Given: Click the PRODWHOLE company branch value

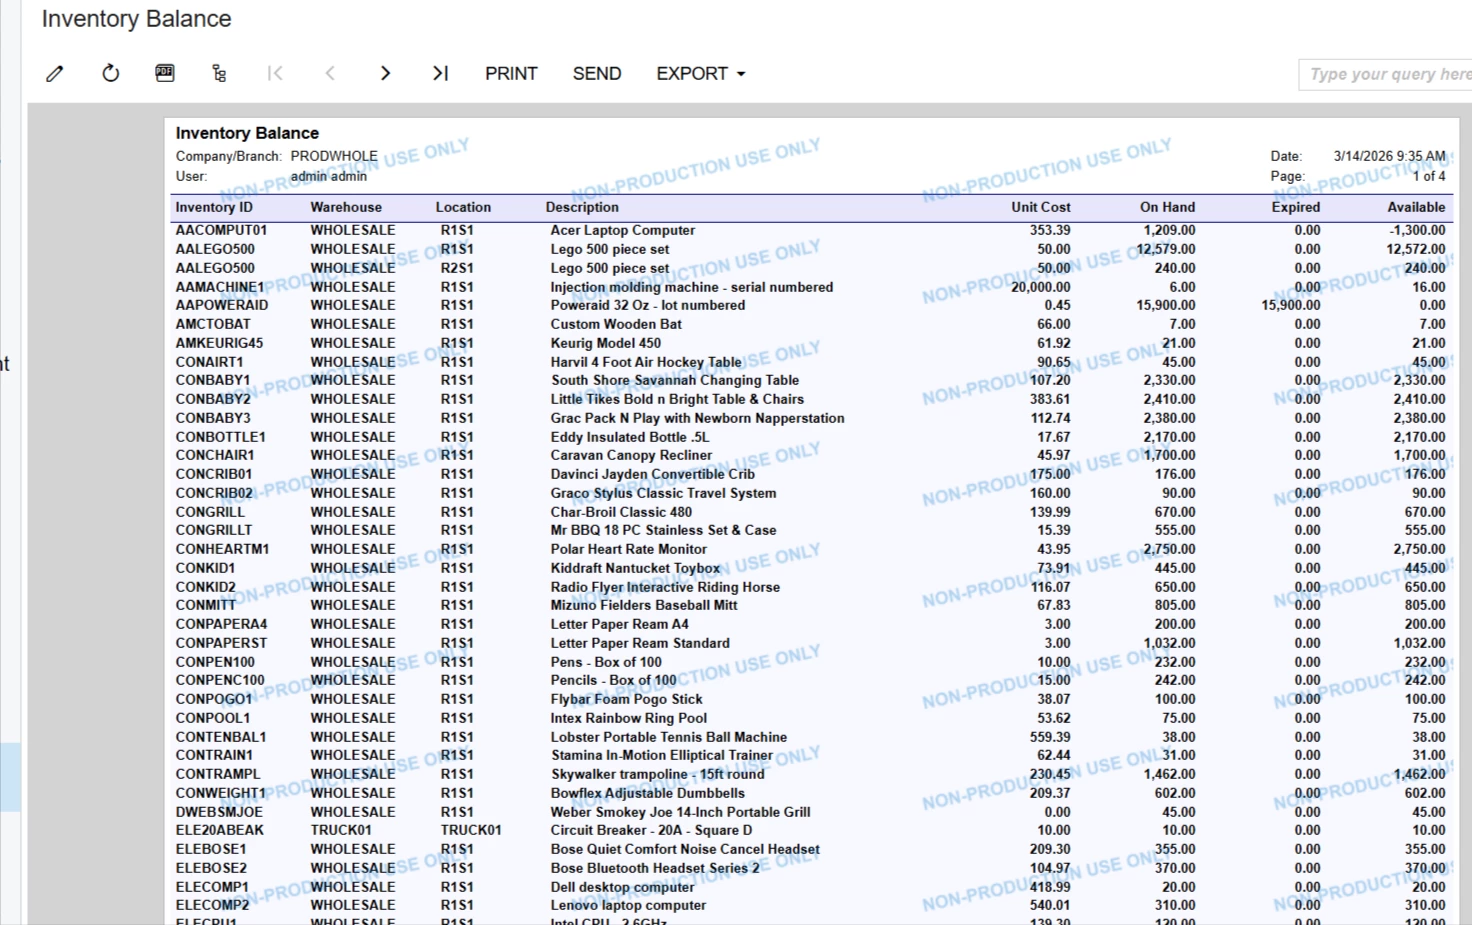Looking at the screenshot, I should [334, 156].
